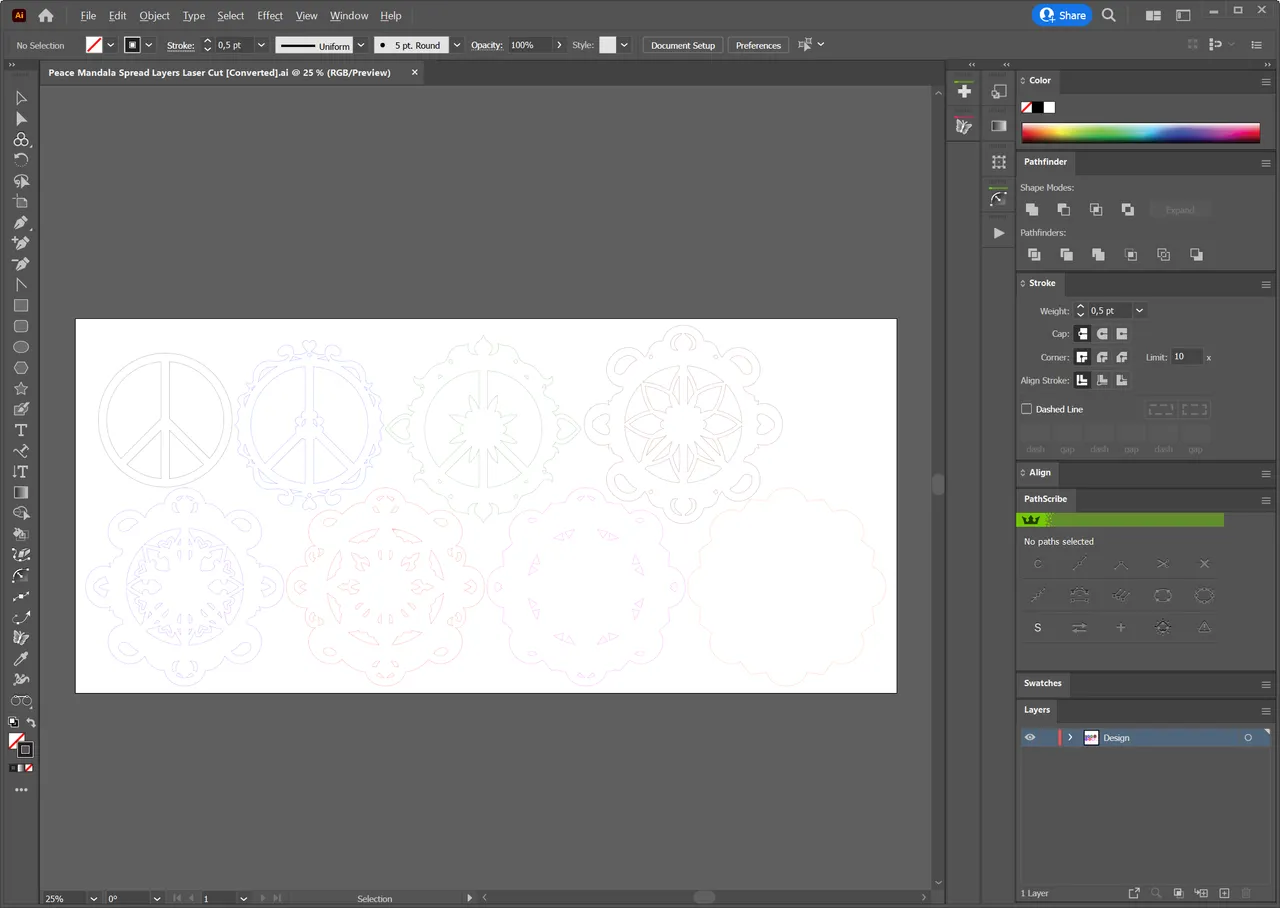Open the Style dropdown arrow
This screenshot has width=1280, height=908.
click(625, 45)
